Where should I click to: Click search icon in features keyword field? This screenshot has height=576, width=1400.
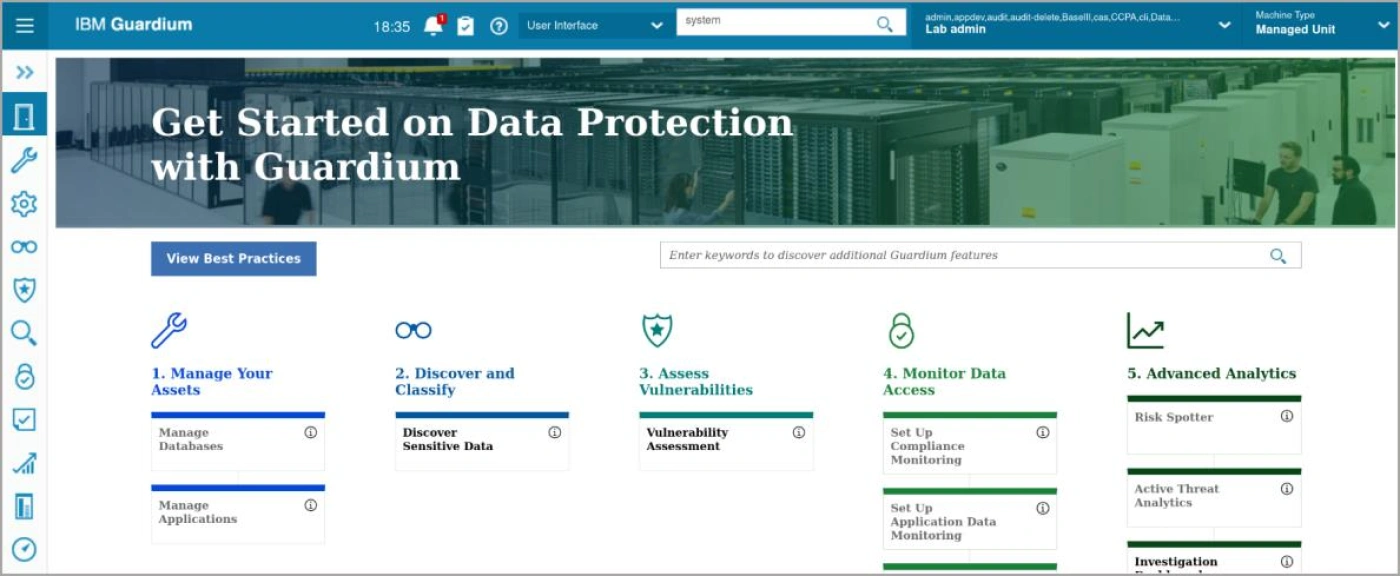(1278, 256)
